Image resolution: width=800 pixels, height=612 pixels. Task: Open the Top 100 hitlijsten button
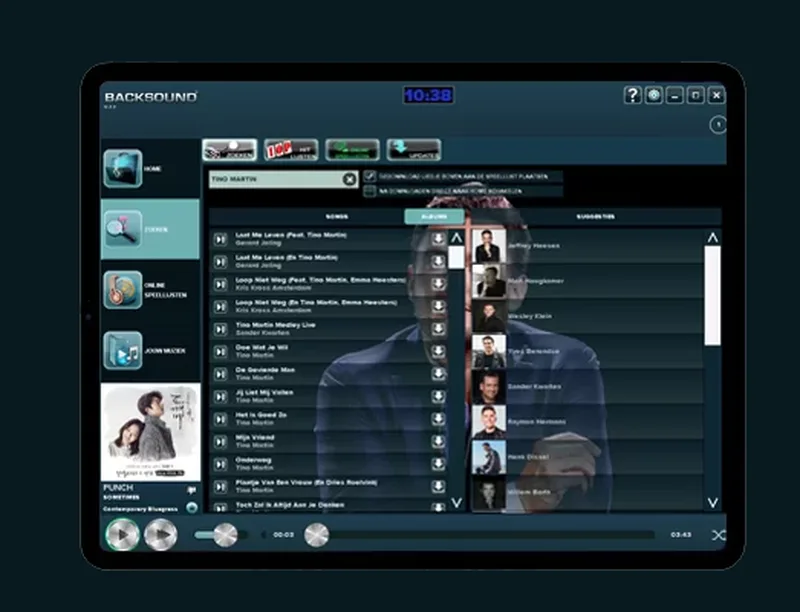click(291, 150)
